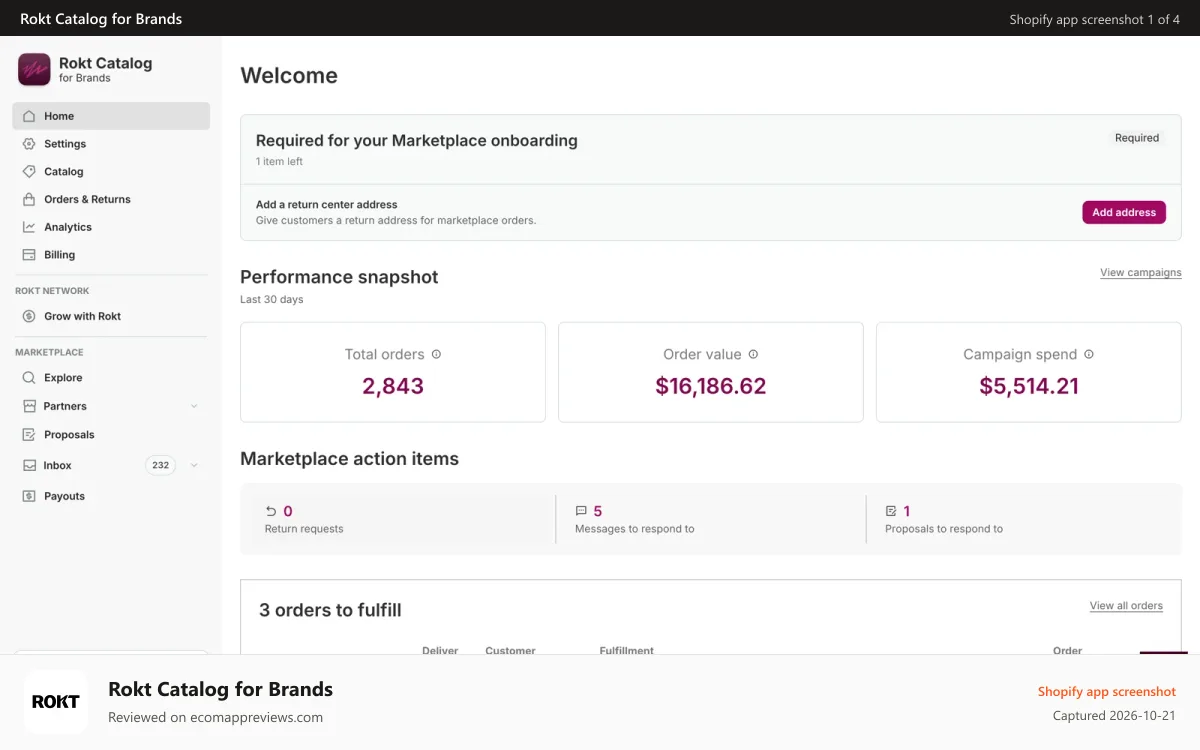Click the Analytics chart icon

click(29, 227)
